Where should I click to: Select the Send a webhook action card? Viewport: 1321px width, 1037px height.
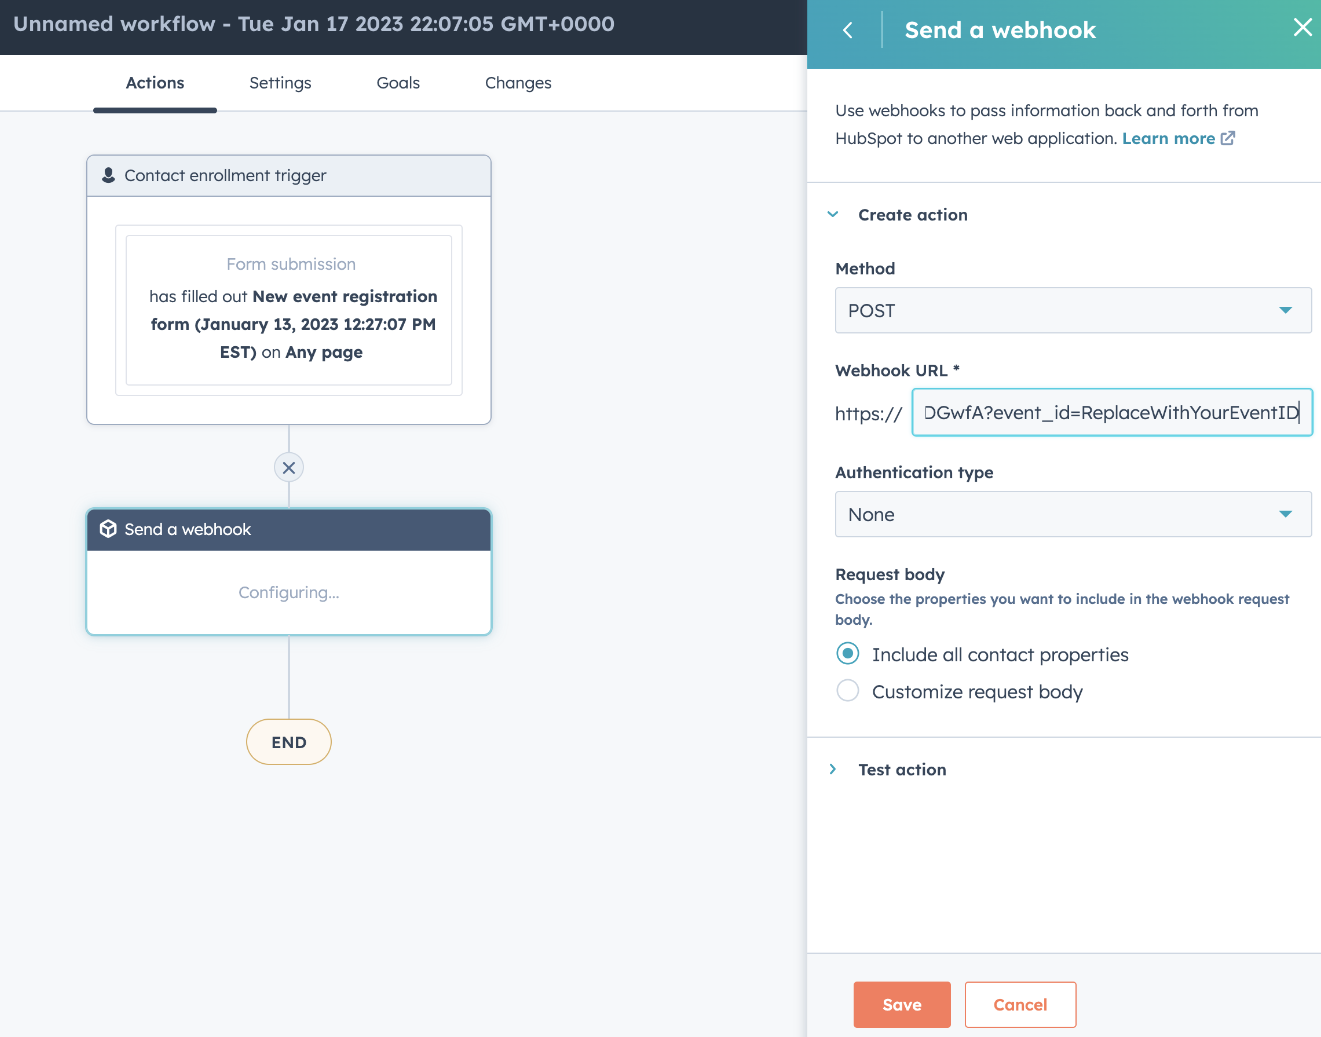[289, 572]
